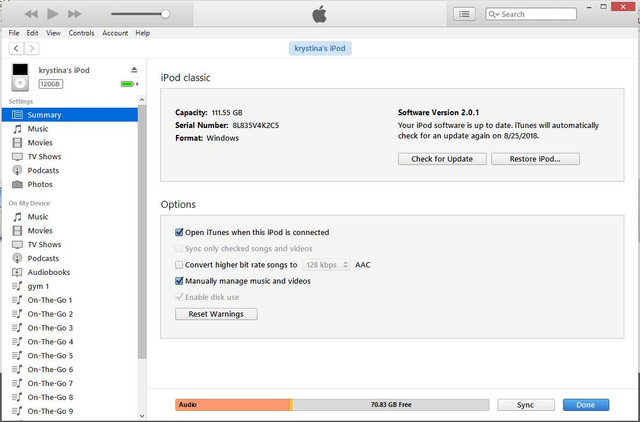
Task: Open Podcasts under Settings
Action: 70,171
